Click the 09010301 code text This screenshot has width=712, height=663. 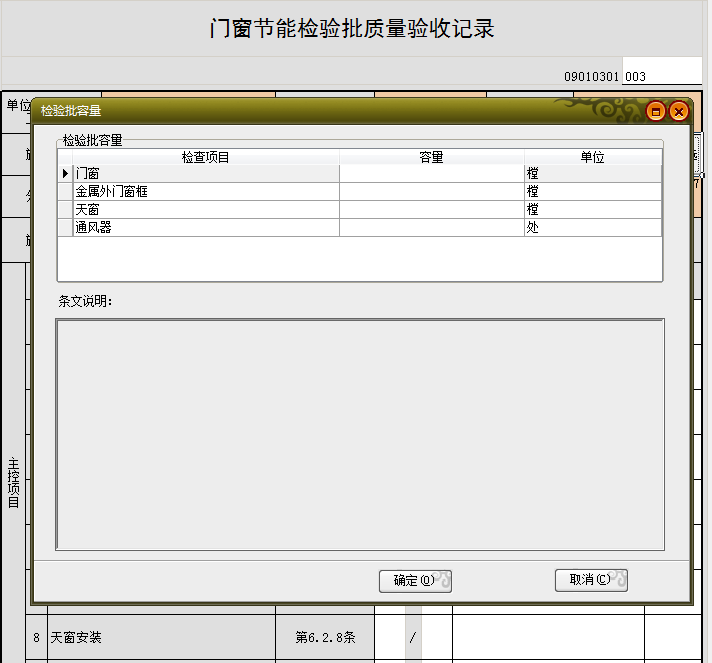[x=591, y=76]
